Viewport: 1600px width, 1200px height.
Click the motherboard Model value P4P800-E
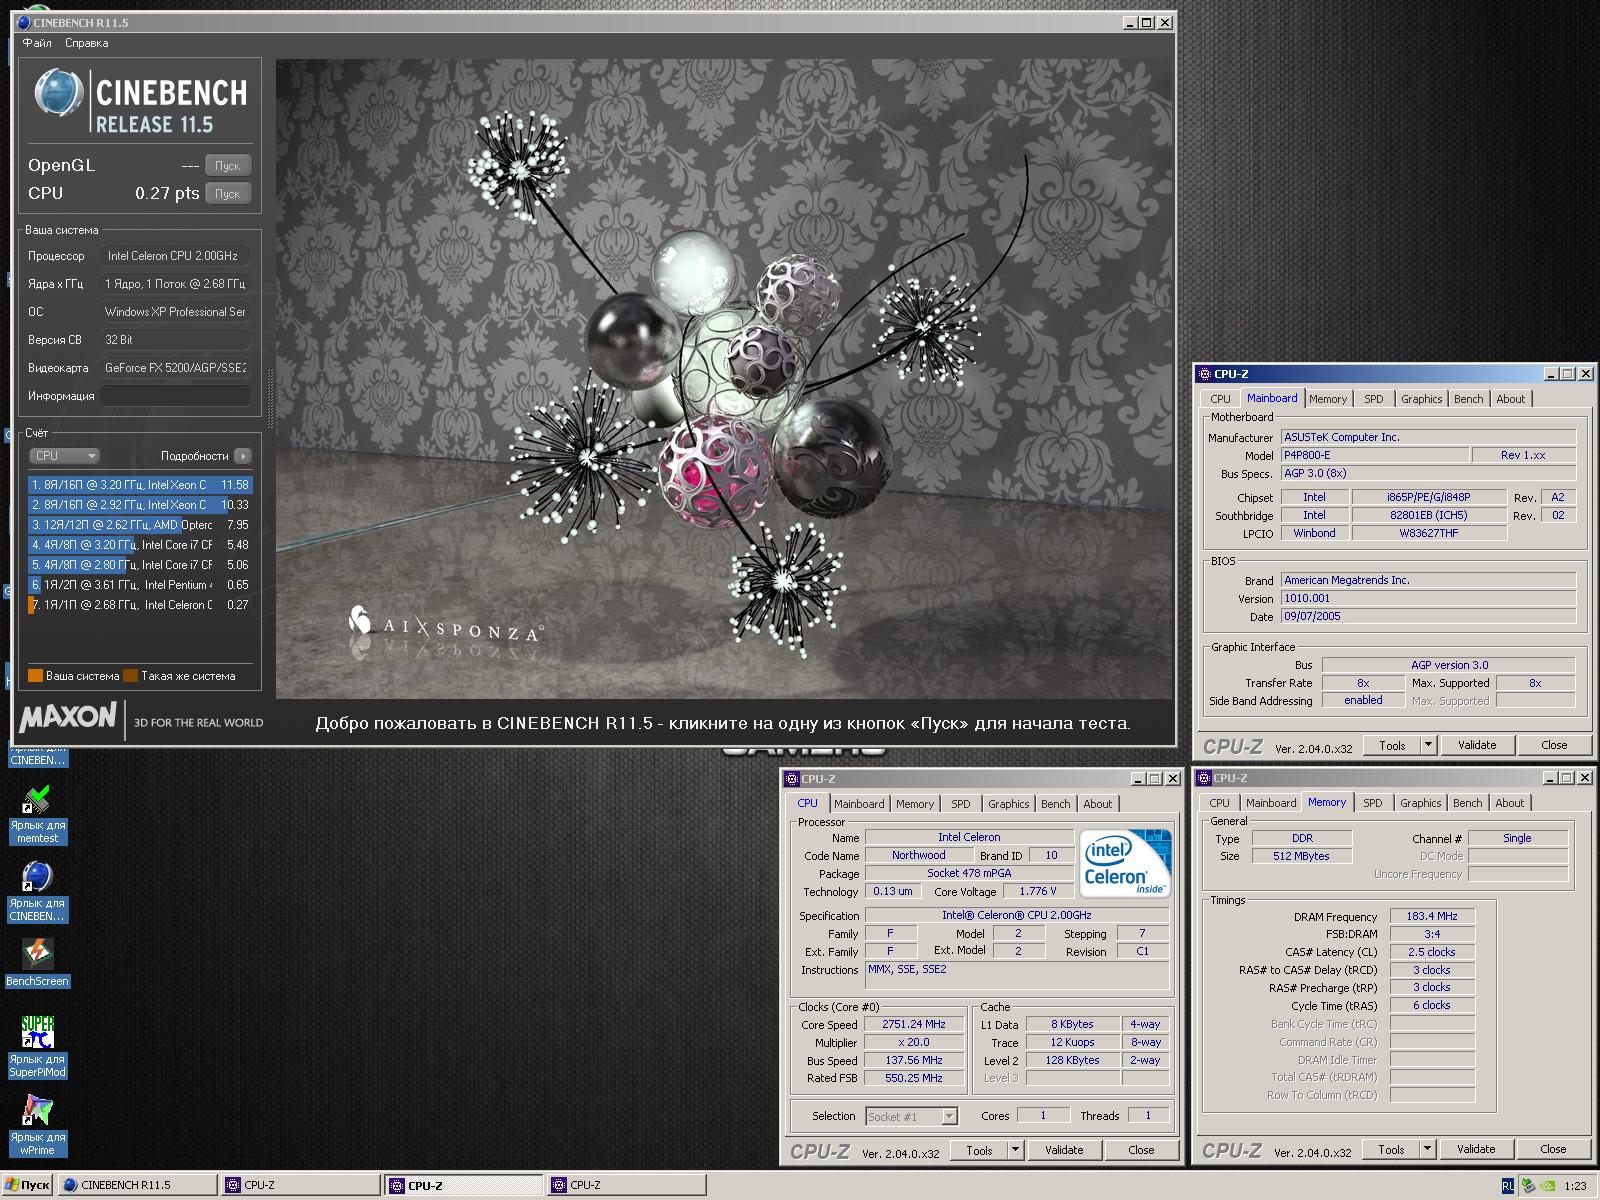point(1376,455)
